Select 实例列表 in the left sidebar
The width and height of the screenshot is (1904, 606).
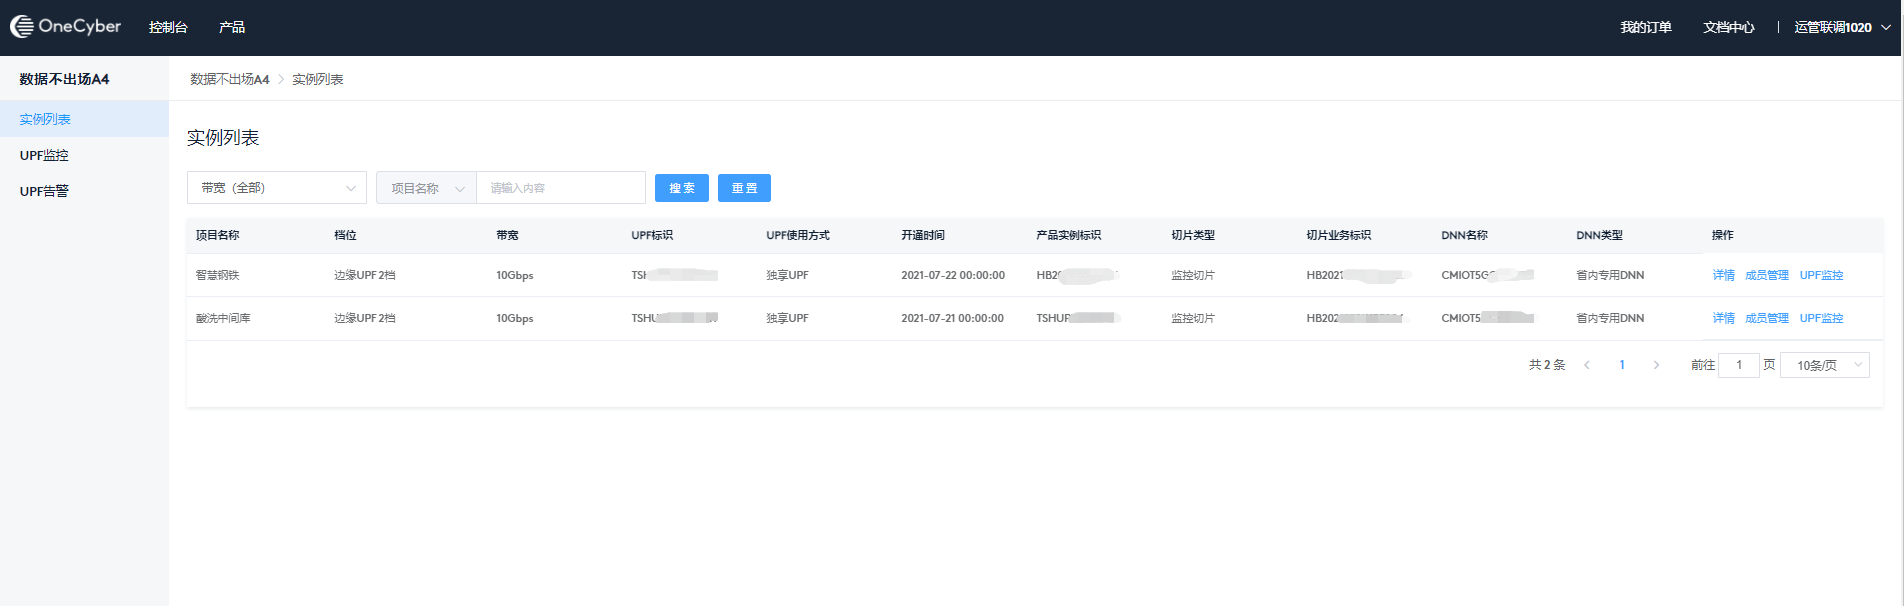pyautogui.click(x=45, y=119)
